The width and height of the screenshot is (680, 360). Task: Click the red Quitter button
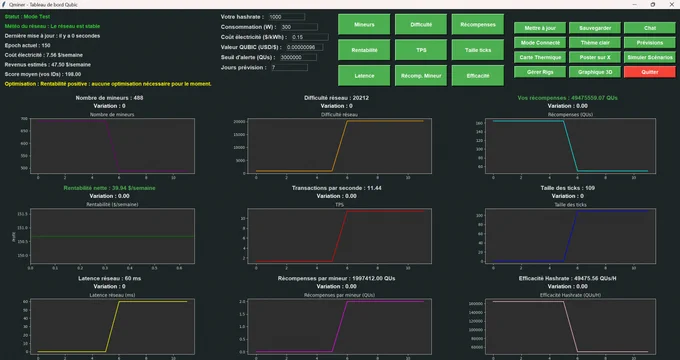[x=650, y=72]
